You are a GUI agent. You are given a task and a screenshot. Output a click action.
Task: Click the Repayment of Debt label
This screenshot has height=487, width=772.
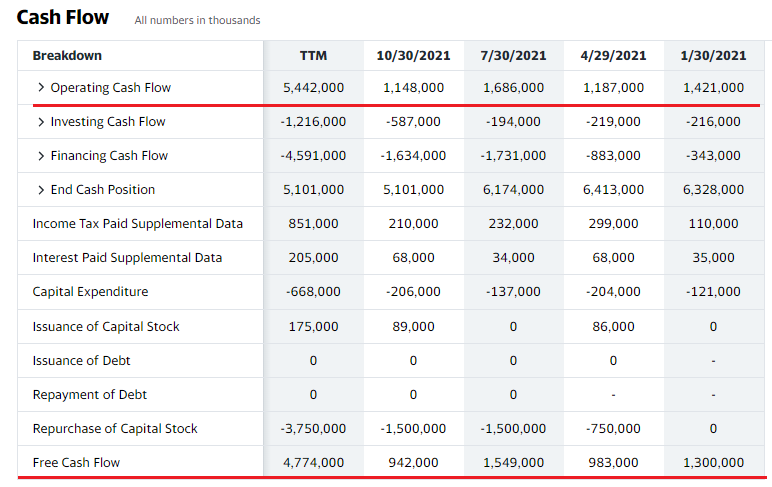point(90,394)
